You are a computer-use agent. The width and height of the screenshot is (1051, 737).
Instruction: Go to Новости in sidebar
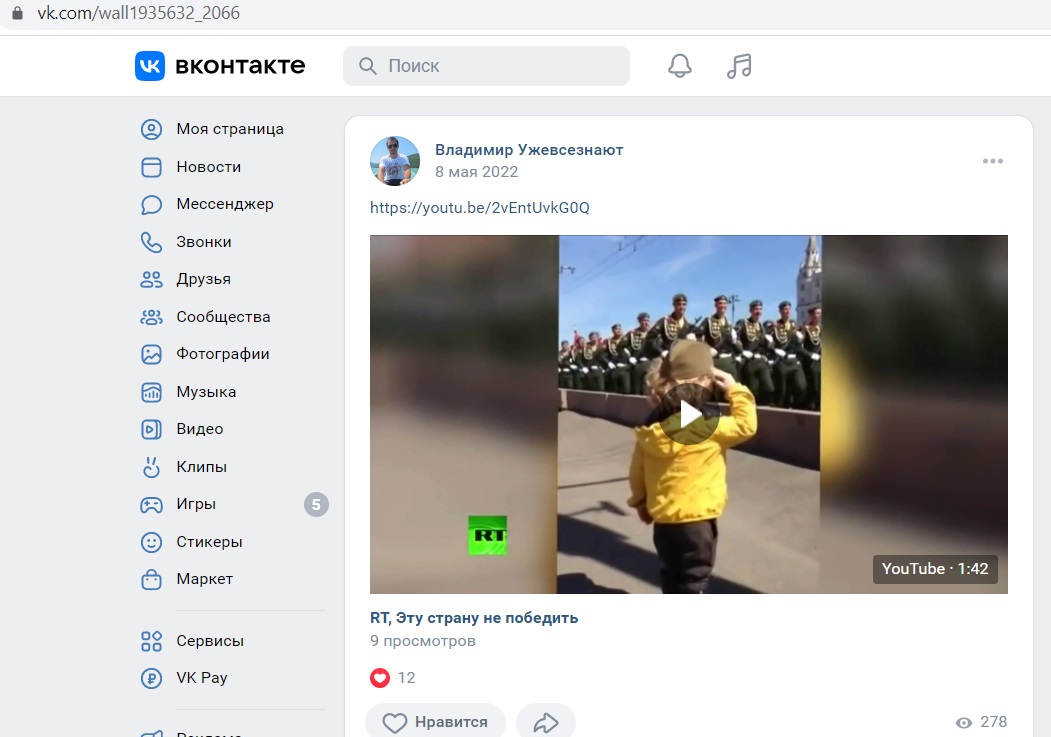click(208, 167)
